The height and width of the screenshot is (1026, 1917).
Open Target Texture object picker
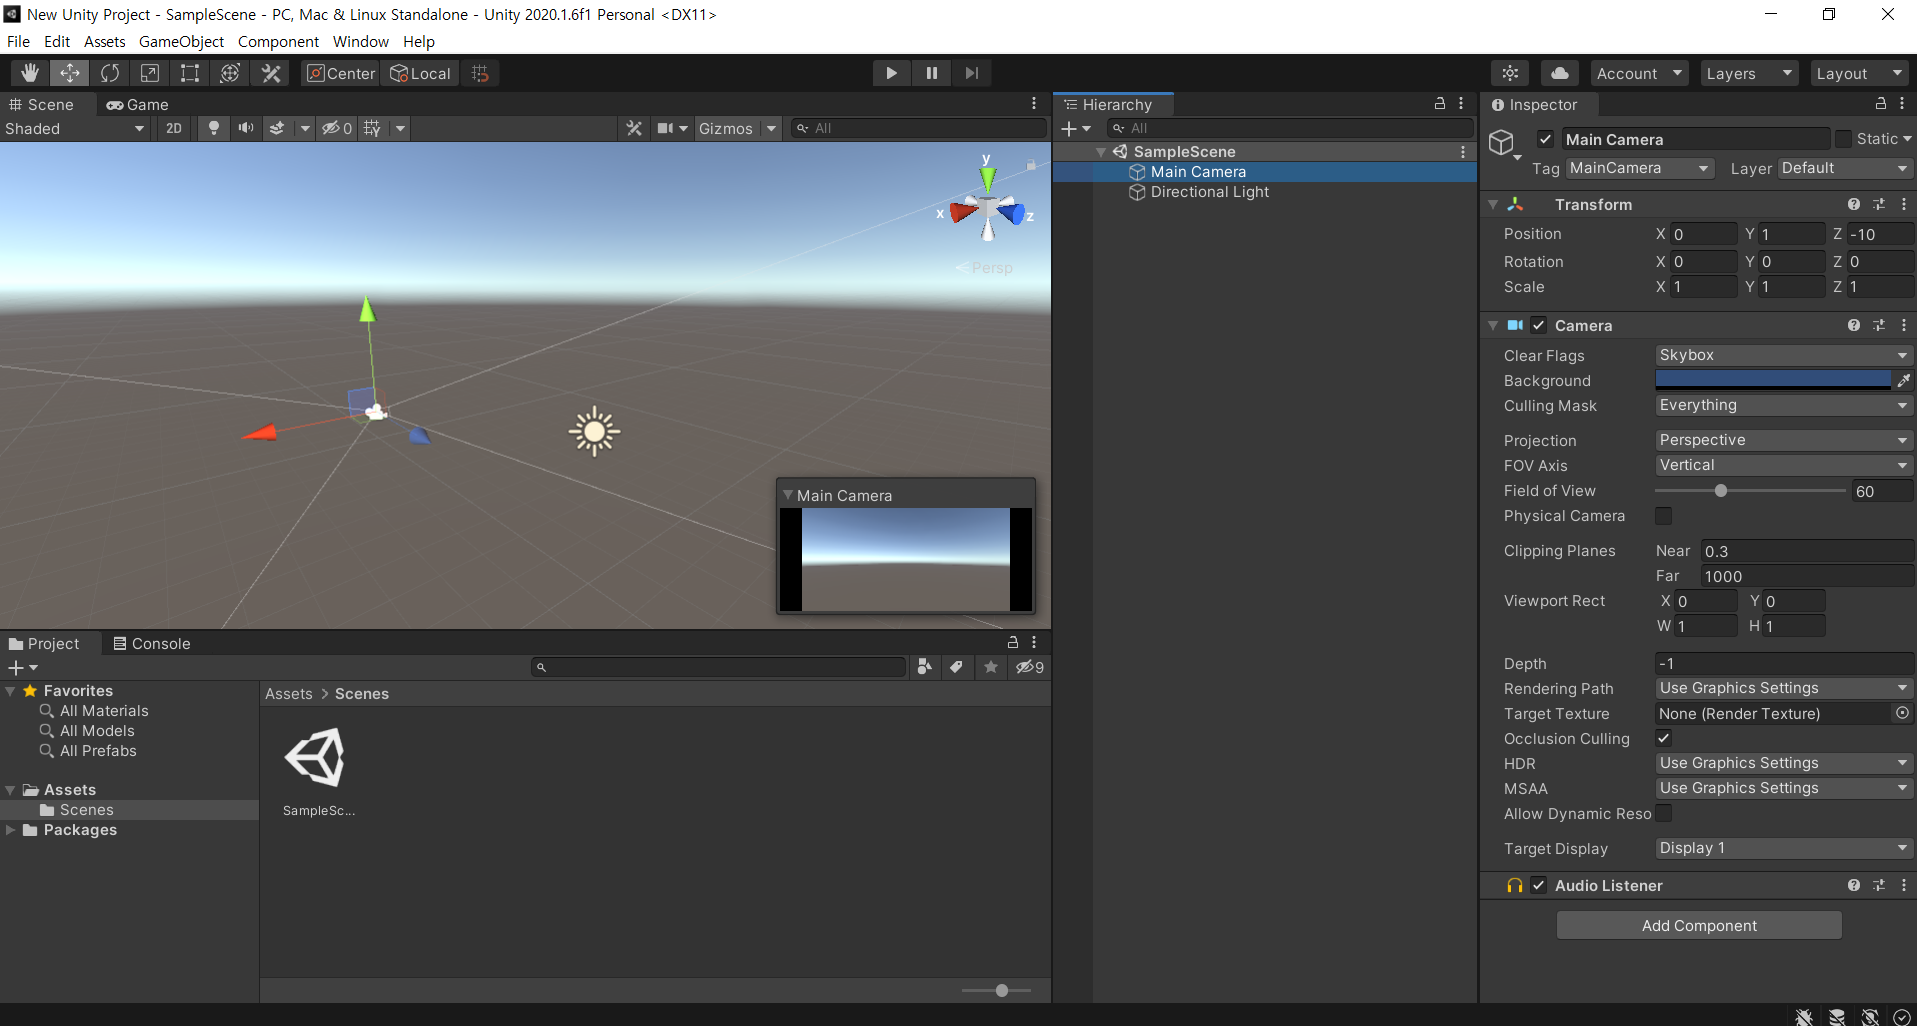coord(1902,713)
